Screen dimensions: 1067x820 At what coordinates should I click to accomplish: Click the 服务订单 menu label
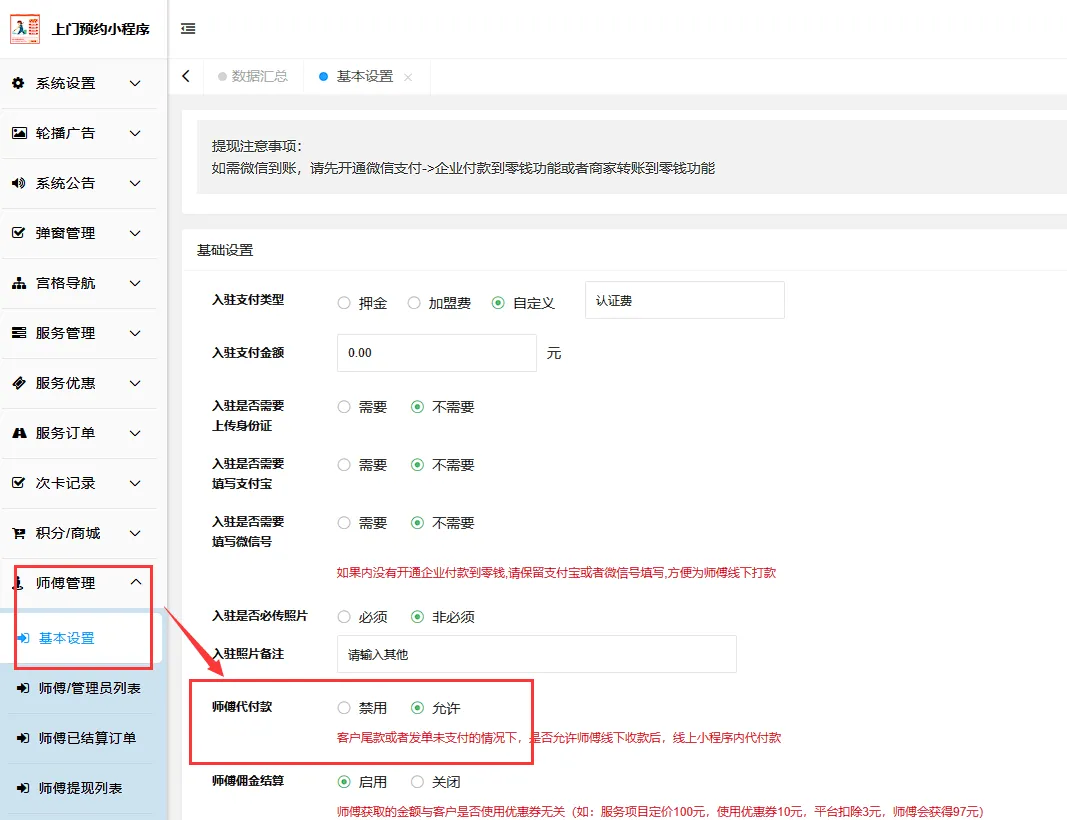coord(65,433)
